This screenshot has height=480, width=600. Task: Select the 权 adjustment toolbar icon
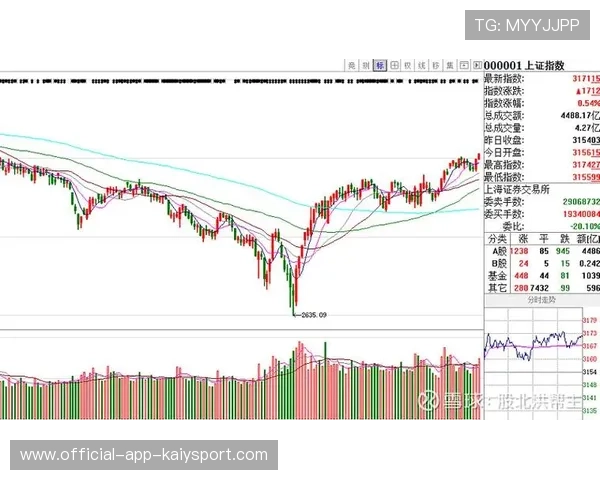point(408,64)
